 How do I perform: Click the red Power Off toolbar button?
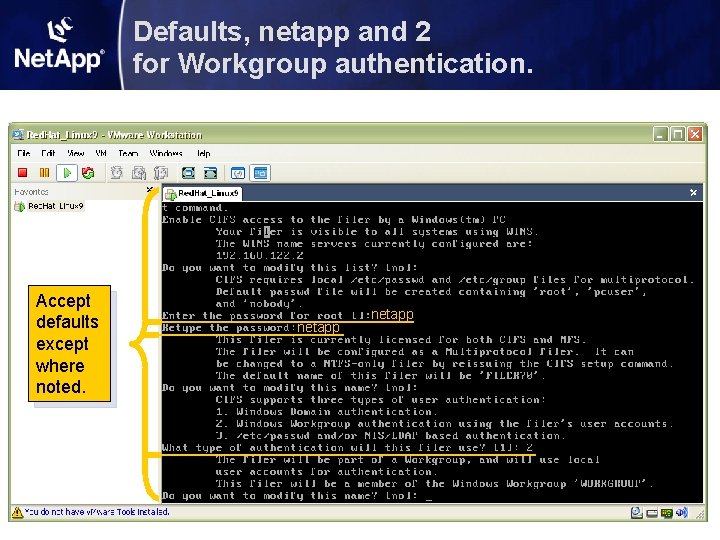22,173
